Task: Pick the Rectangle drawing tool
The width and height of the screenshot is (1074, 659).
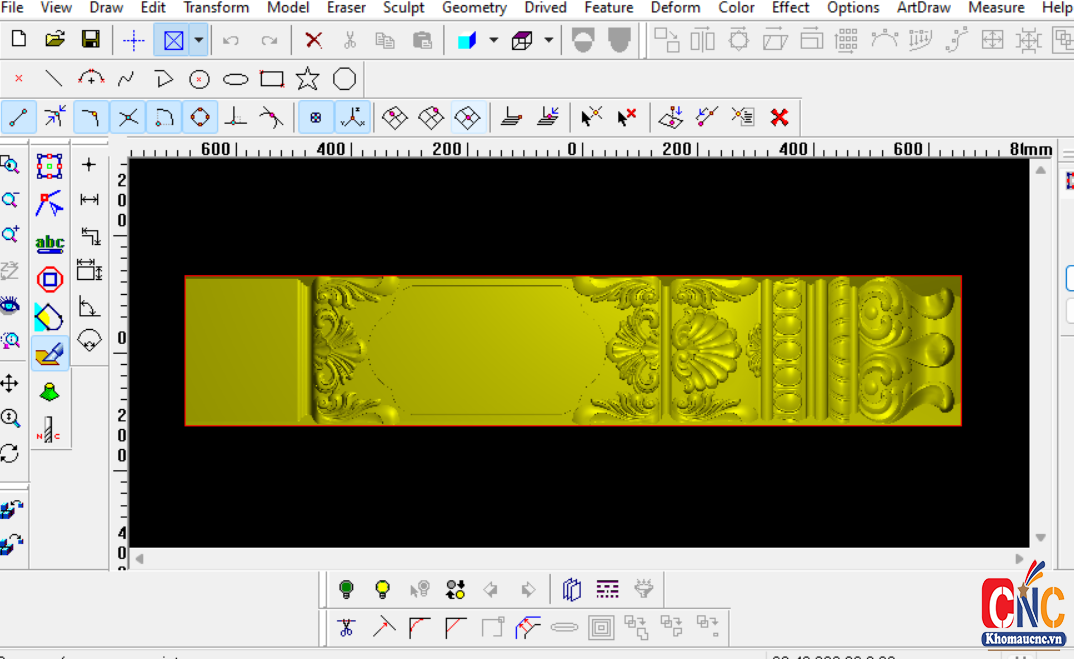Action: coord(271,78)
